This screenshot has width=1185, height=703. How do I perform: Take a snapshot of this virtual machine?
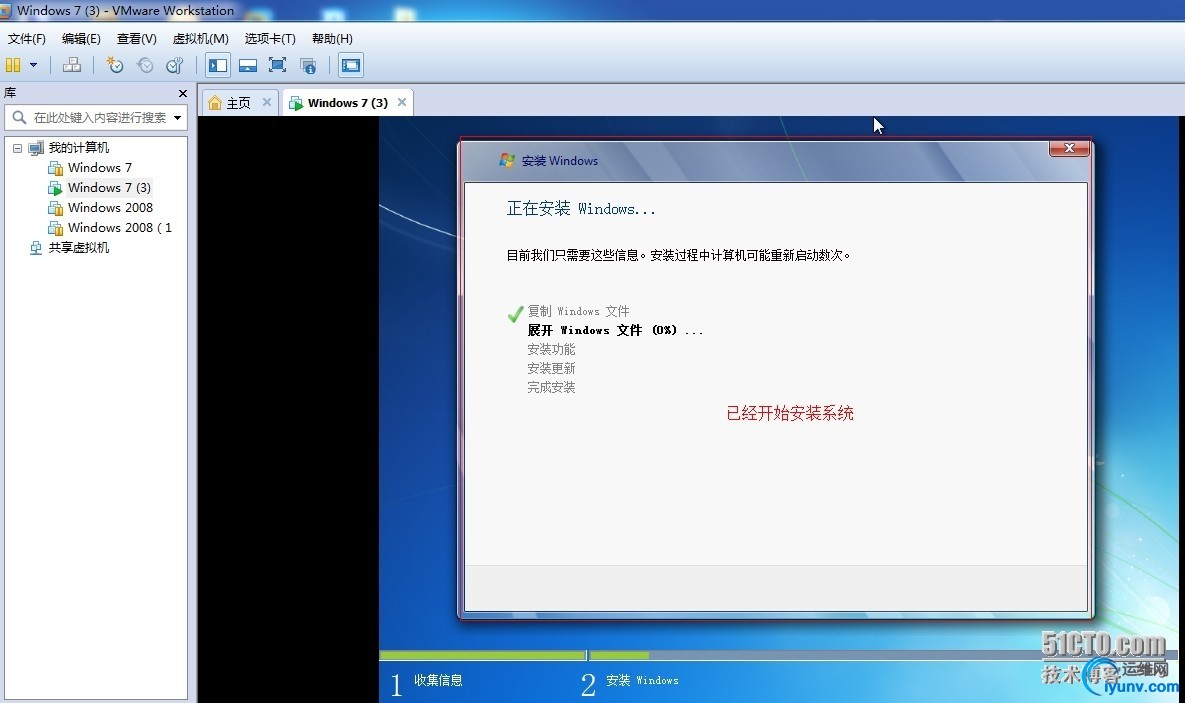click(114, 65)
